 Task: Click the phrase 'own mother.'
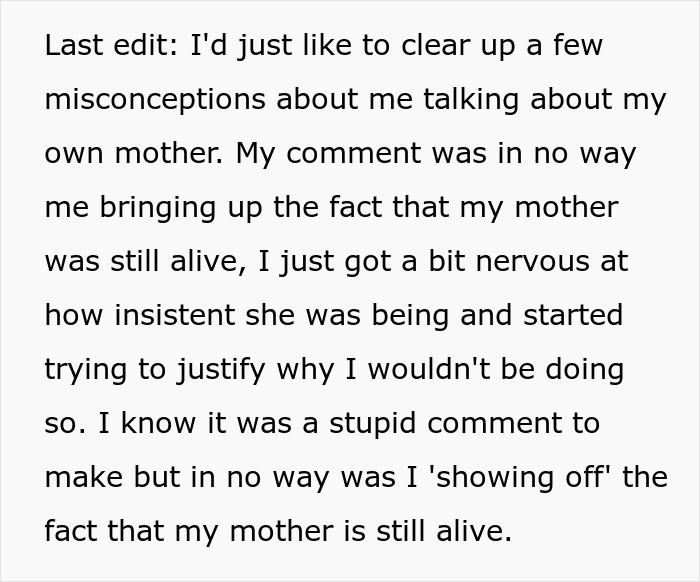134,153
